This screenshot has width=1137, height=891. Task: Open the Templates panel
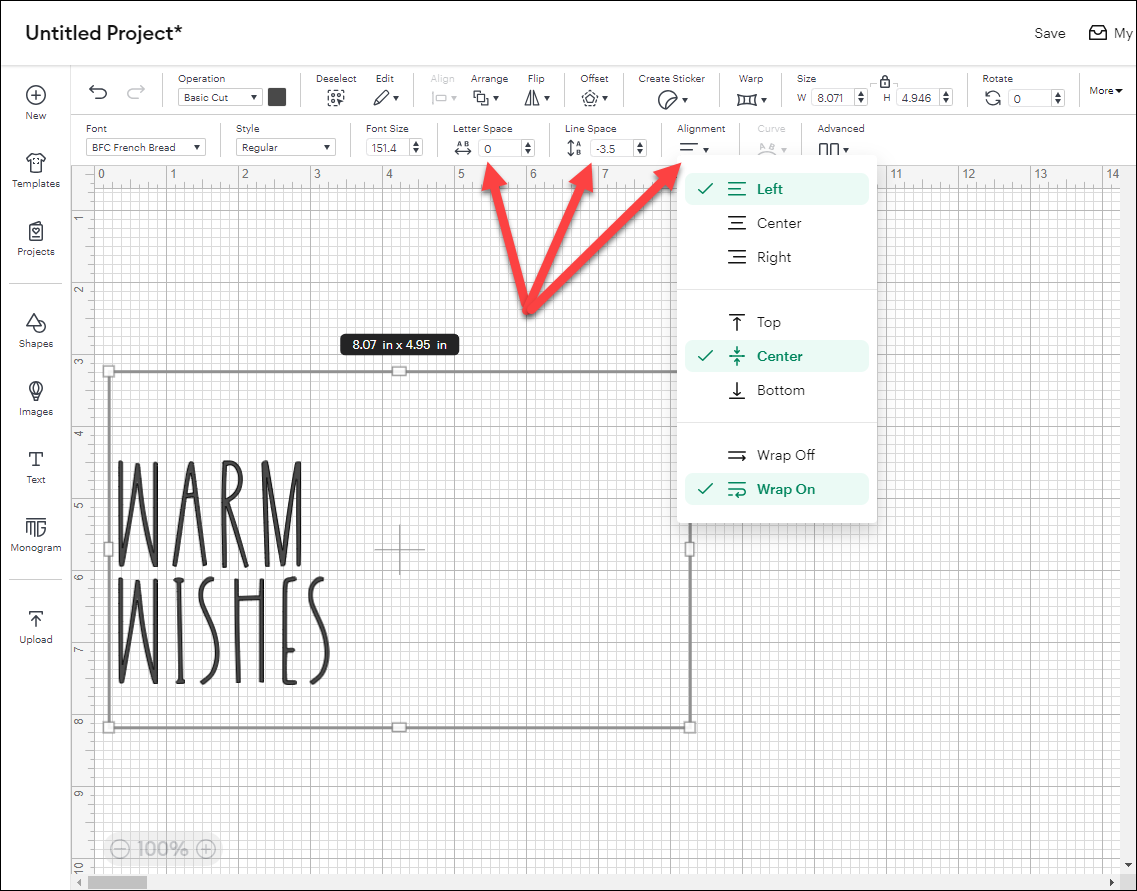[36, 169]
